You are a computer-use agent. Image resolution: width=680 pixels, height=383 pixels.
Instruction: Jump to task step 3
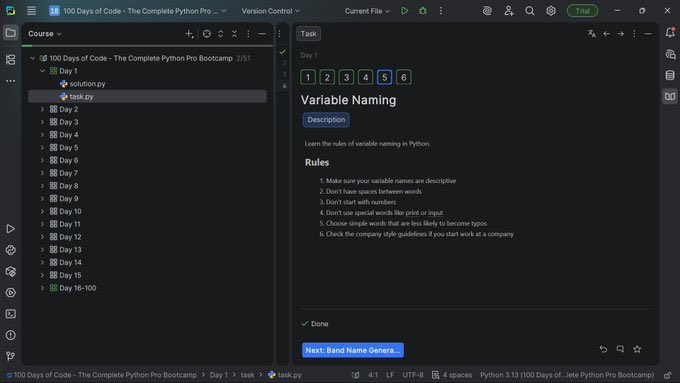point(346,78)
